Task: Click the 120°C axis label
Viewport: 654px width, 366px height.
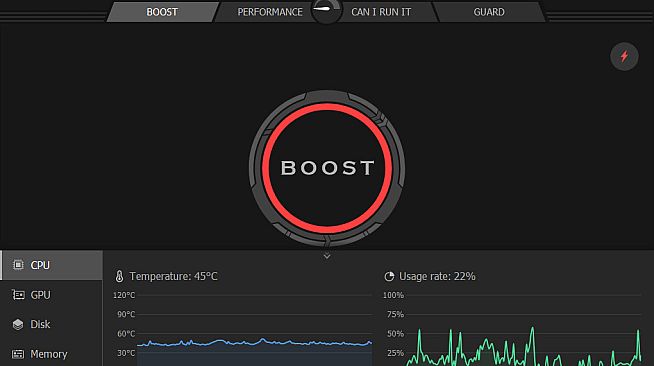Action: click(x=124, y=295)
